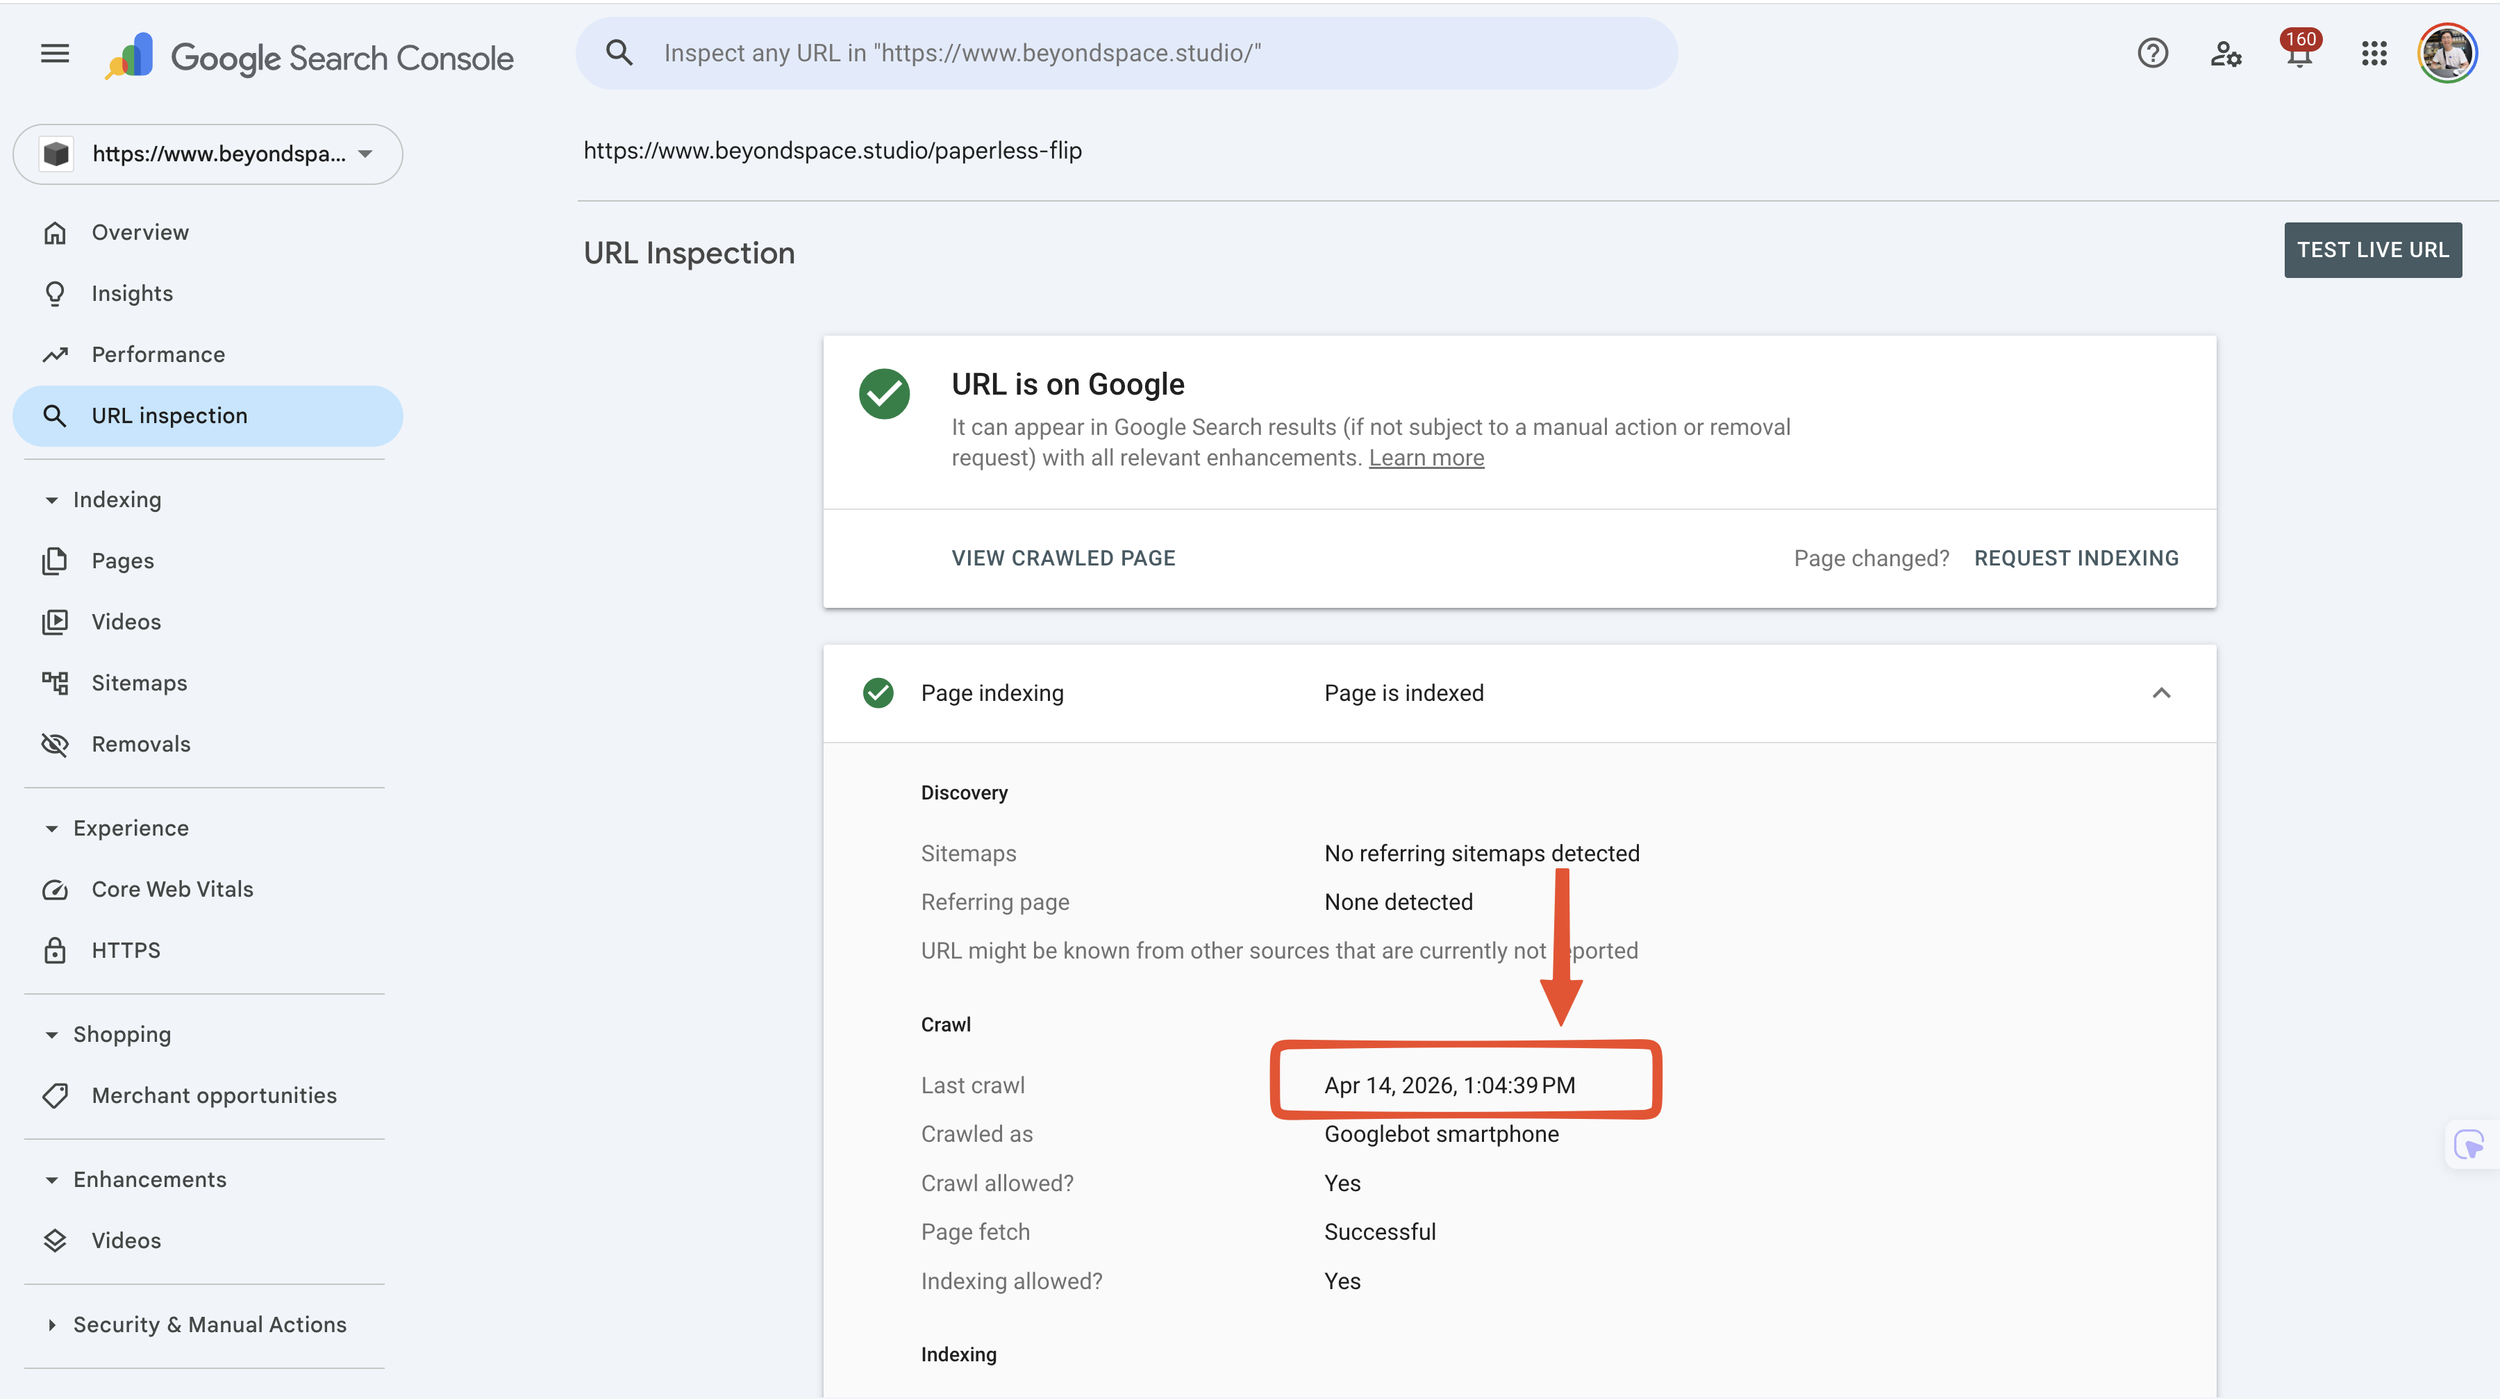This screenshot has width=2500, height=1399.
Task: Open the hamburger main menu
Action: (55, 54)
